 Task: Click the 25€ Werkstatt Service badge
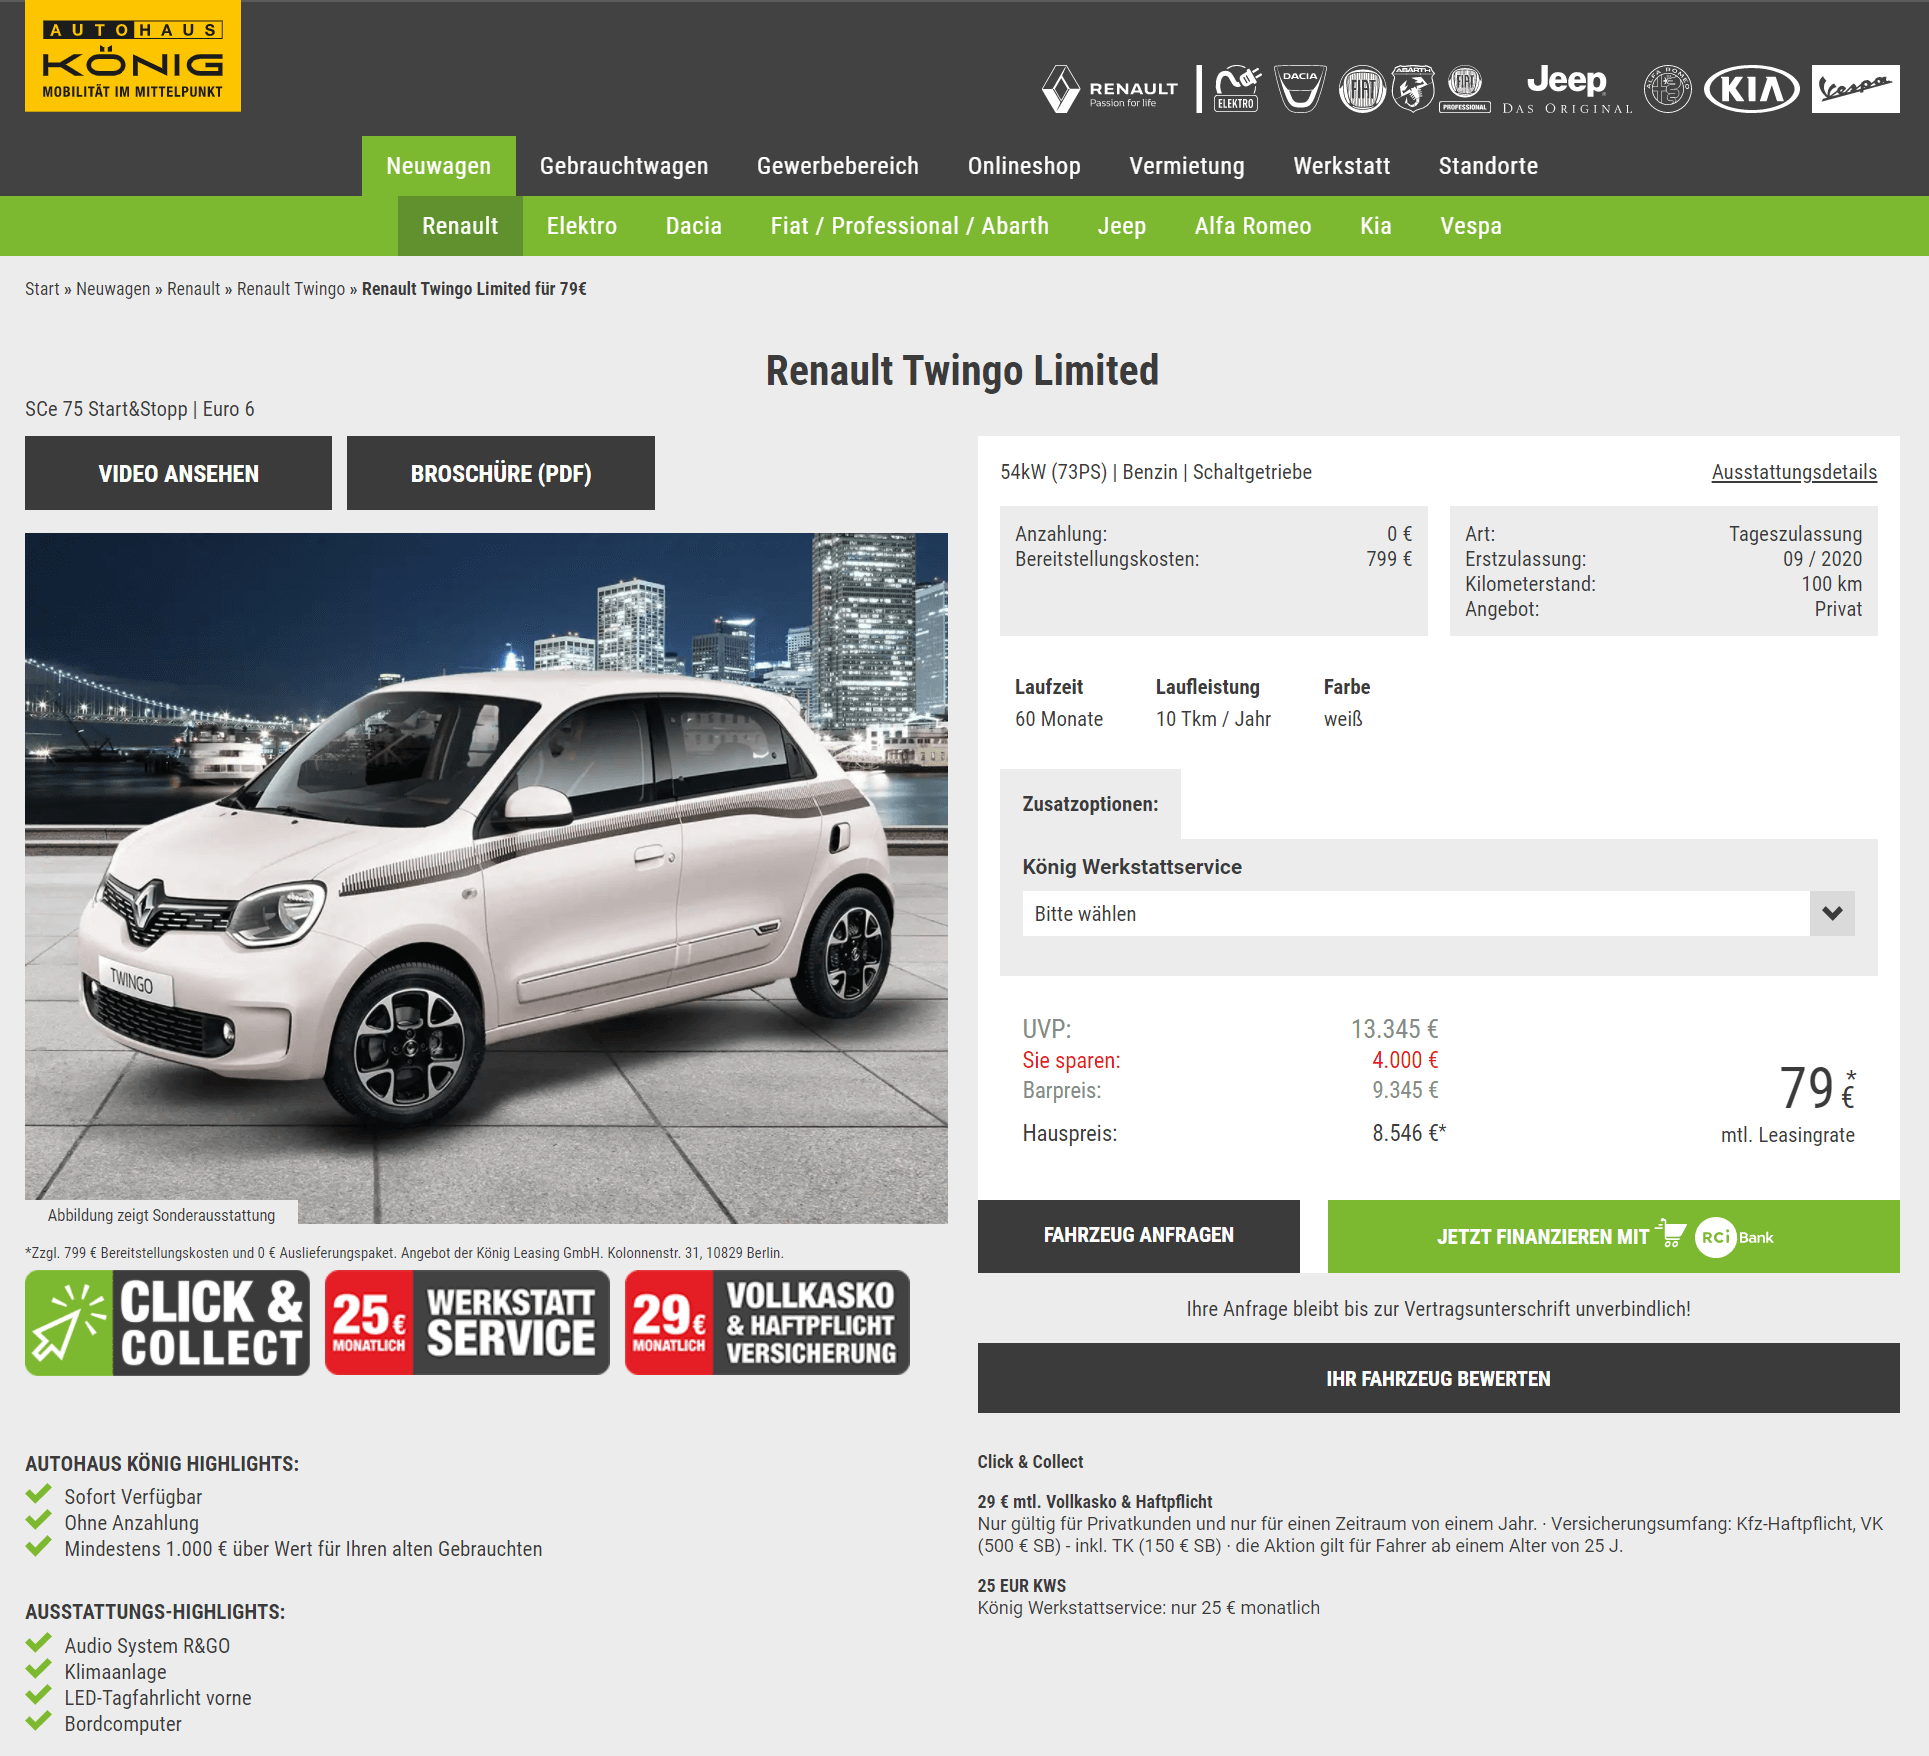point(467,1323)
